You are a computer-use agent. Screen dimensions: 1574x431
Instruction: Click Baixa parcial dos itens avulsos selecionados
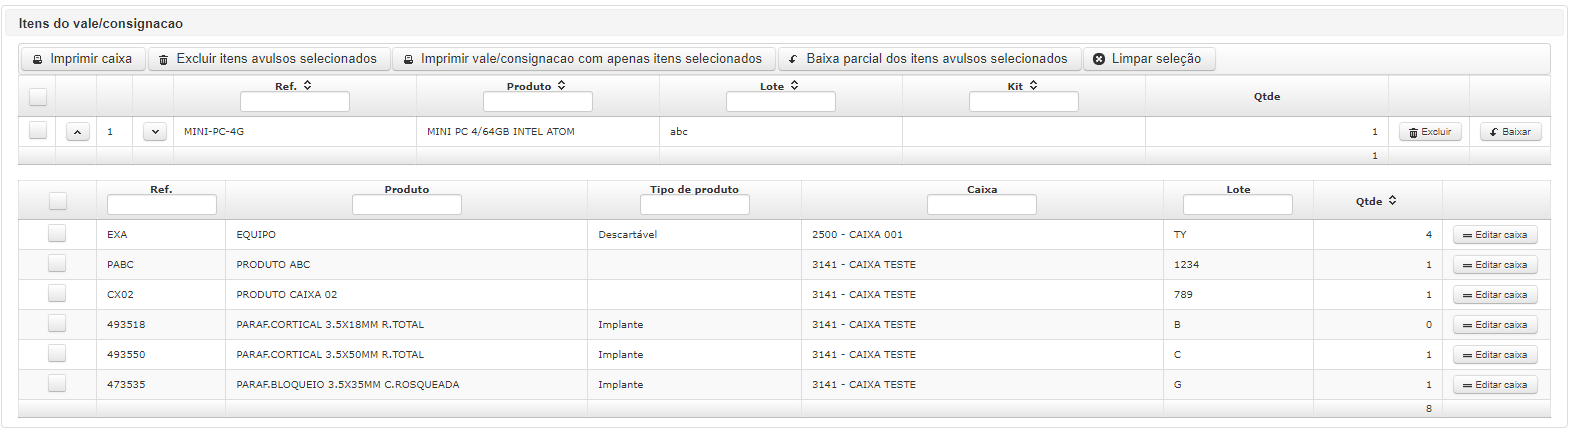click(929, 59)
